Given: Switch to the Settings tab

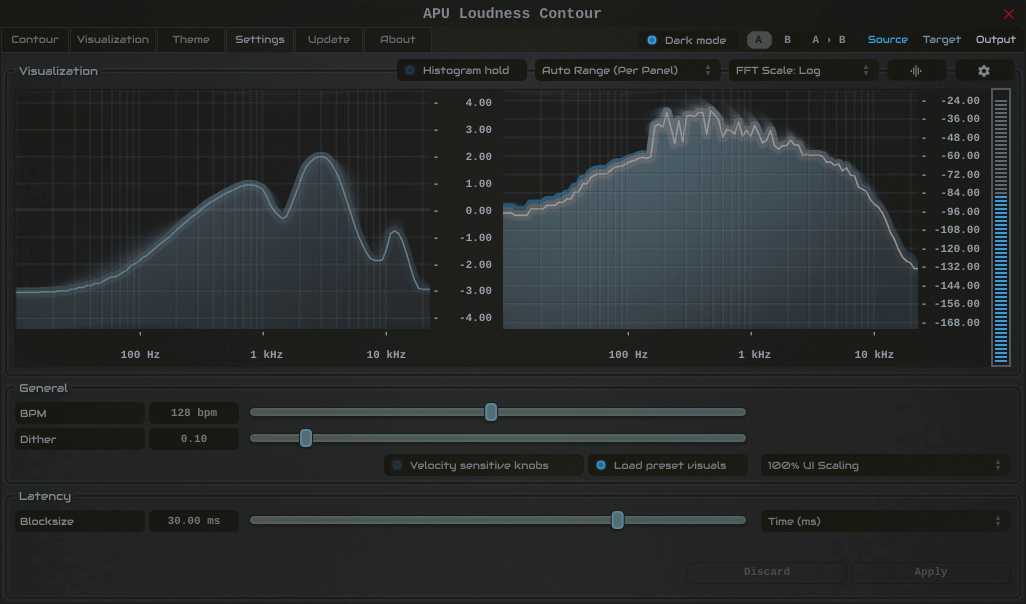Looking at the screenshot, I should tap(260, 40).
